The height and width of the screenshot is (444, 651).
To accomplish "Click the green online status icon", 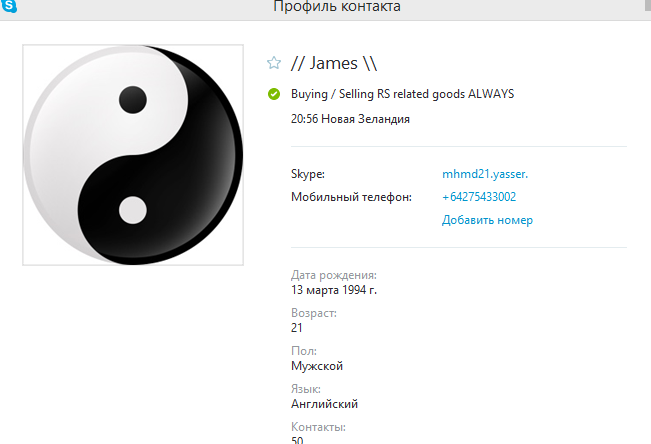I will (274, 94).
